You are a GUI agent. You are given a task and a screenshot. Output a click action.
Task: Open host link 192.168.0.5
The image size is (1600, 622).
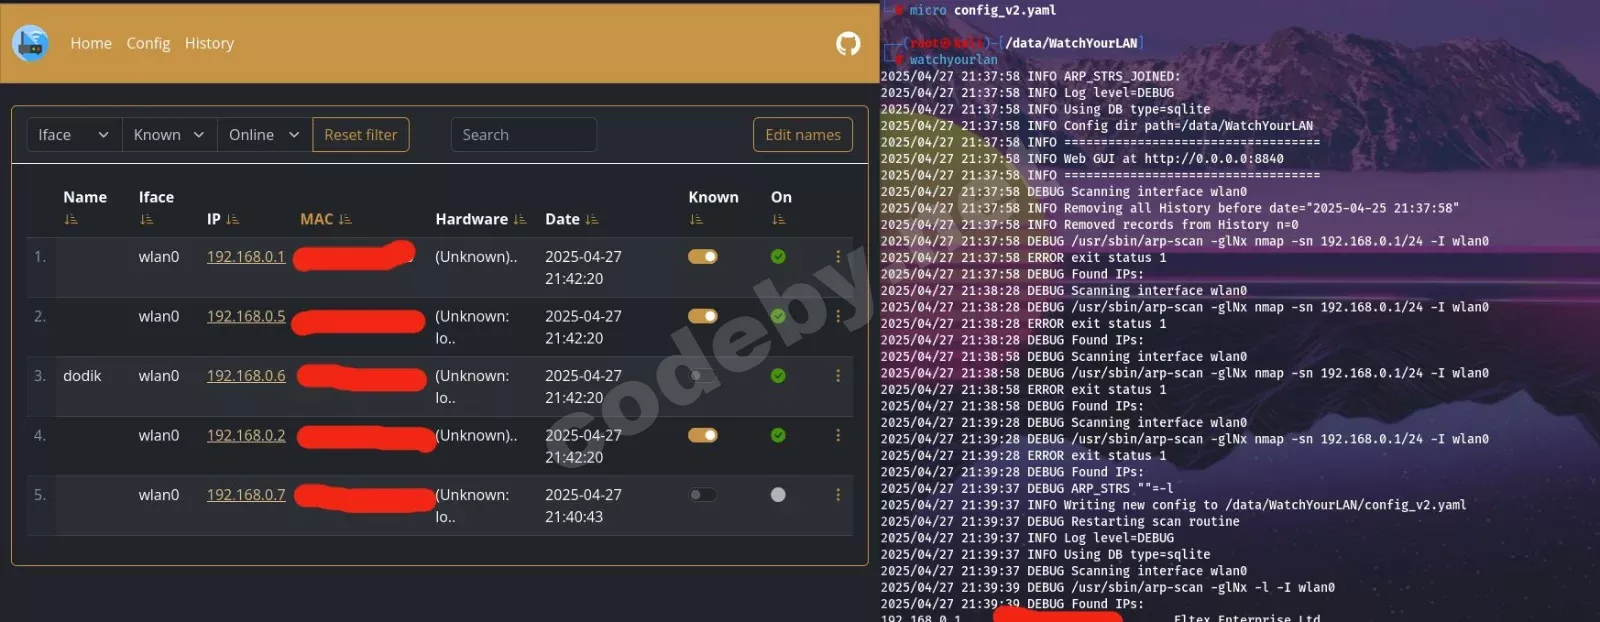pos(246,316)
